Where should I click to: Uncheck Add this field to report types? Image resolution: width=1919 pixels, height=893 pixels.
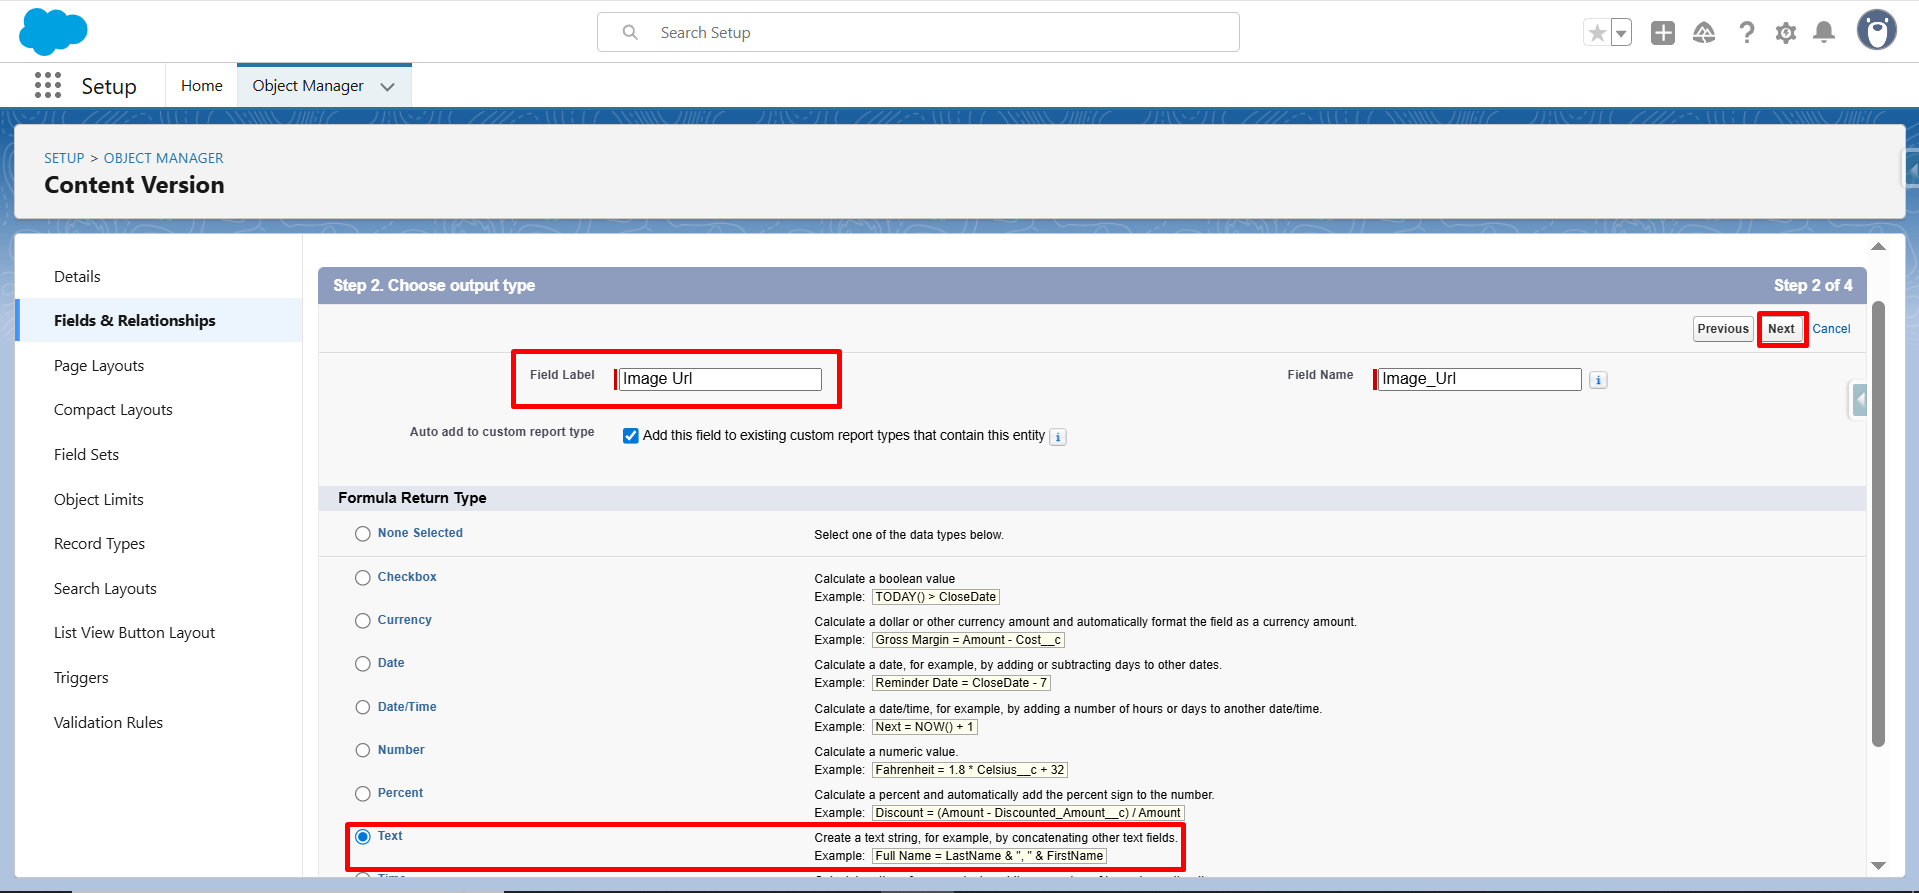point(631,436)
